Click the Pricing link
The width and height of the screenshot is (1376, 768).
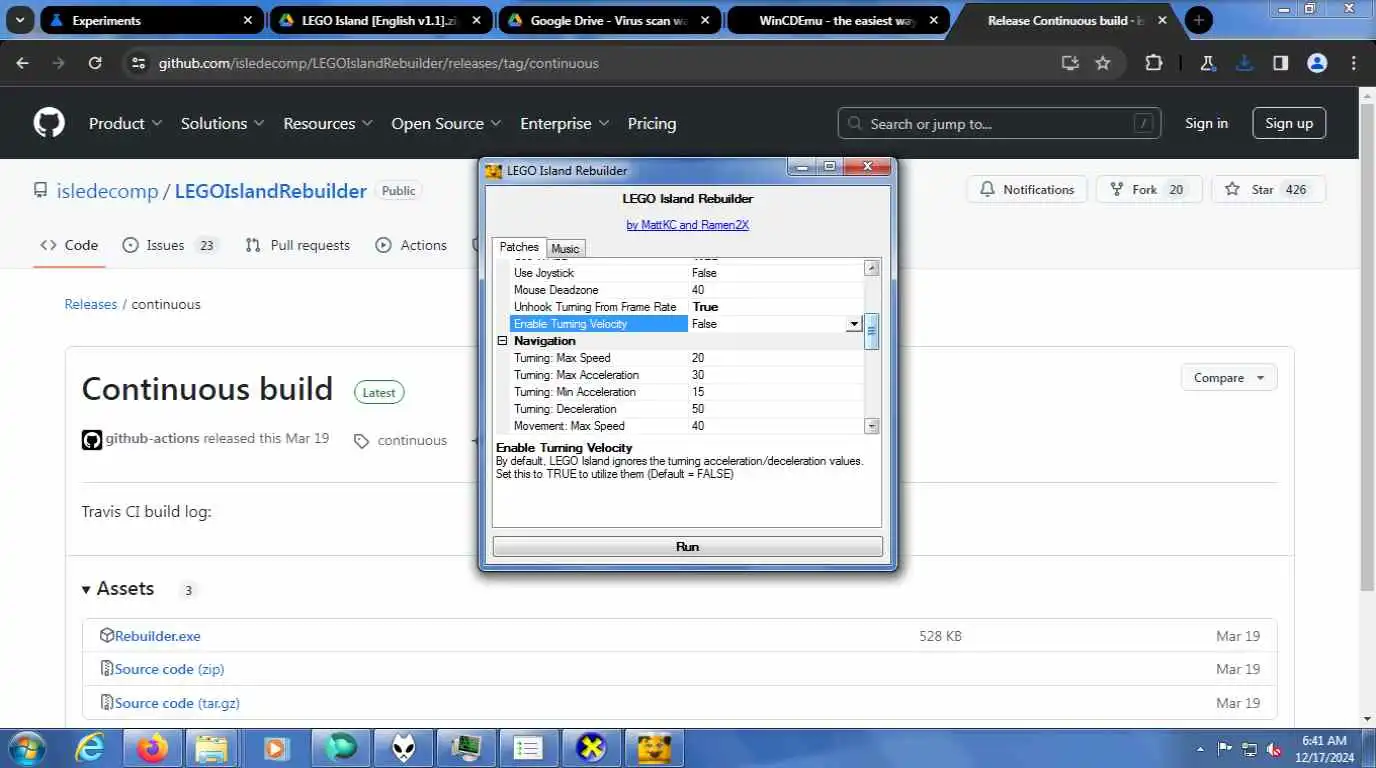pyautogui.click(x=652, y=123)
